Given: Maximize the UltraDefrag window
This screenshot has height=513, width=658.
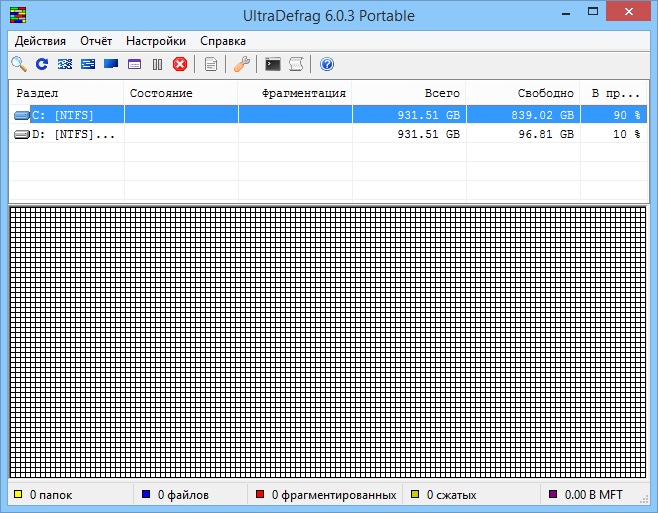Looking at the screenshot, I should (x=593, y=12).
